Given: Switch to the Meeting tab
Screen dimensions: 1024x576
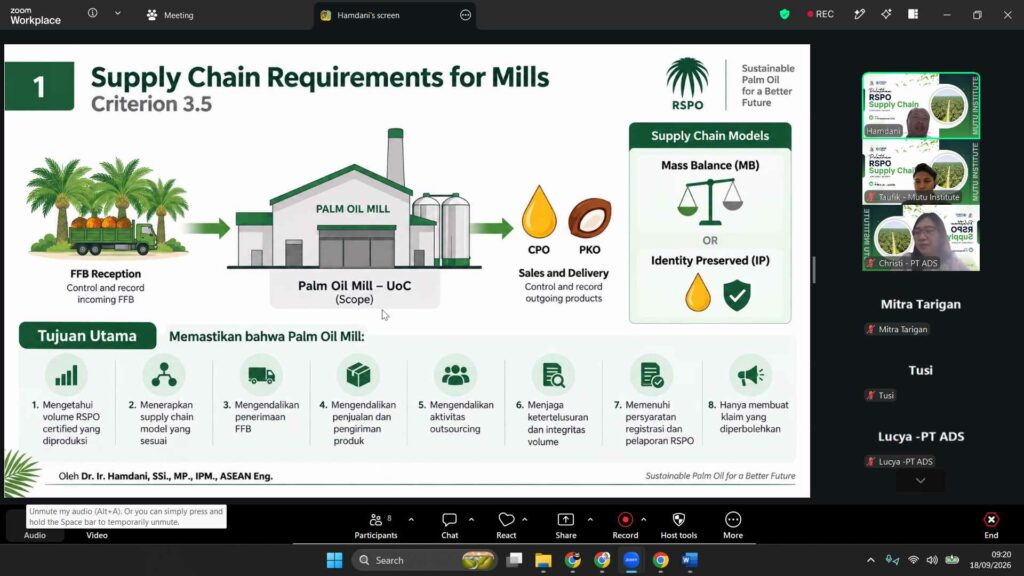Looking at the screenshot, I should [x=170, y=15].
